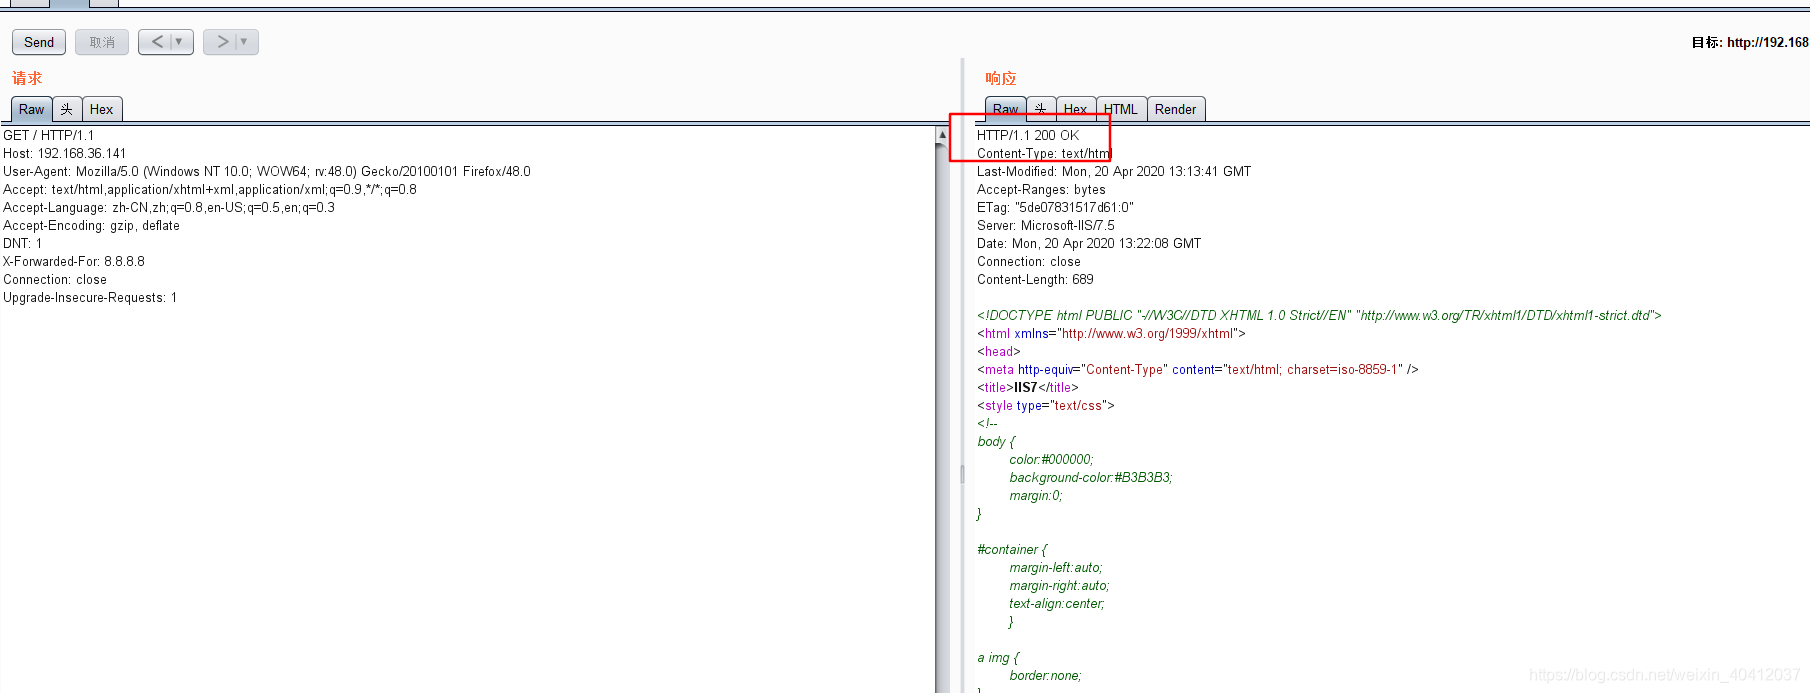Click the 'X-Forwarded-For: 8.8.8.8' header
This screenshot has height=693, width=1810.
point(74,261)
